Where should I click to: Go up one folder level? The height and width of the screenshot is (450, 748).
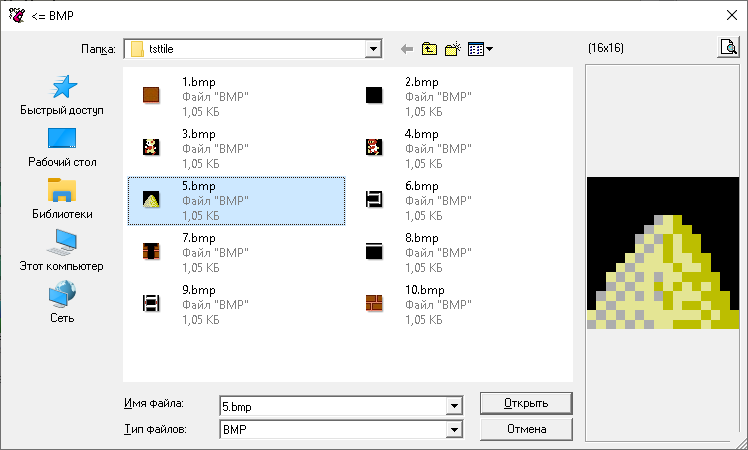[430, 48]
